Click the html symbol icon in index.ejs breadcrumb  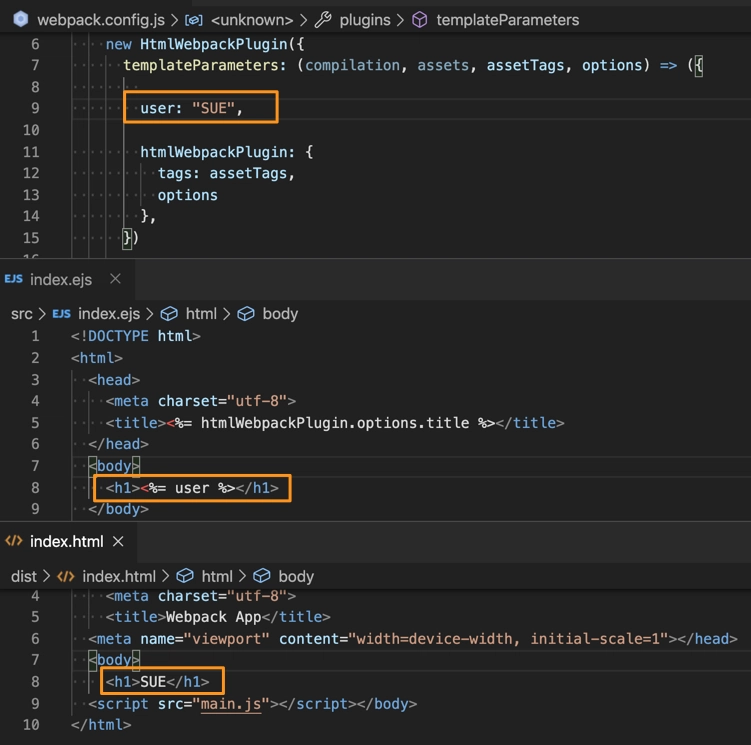(x=169, y=314)
